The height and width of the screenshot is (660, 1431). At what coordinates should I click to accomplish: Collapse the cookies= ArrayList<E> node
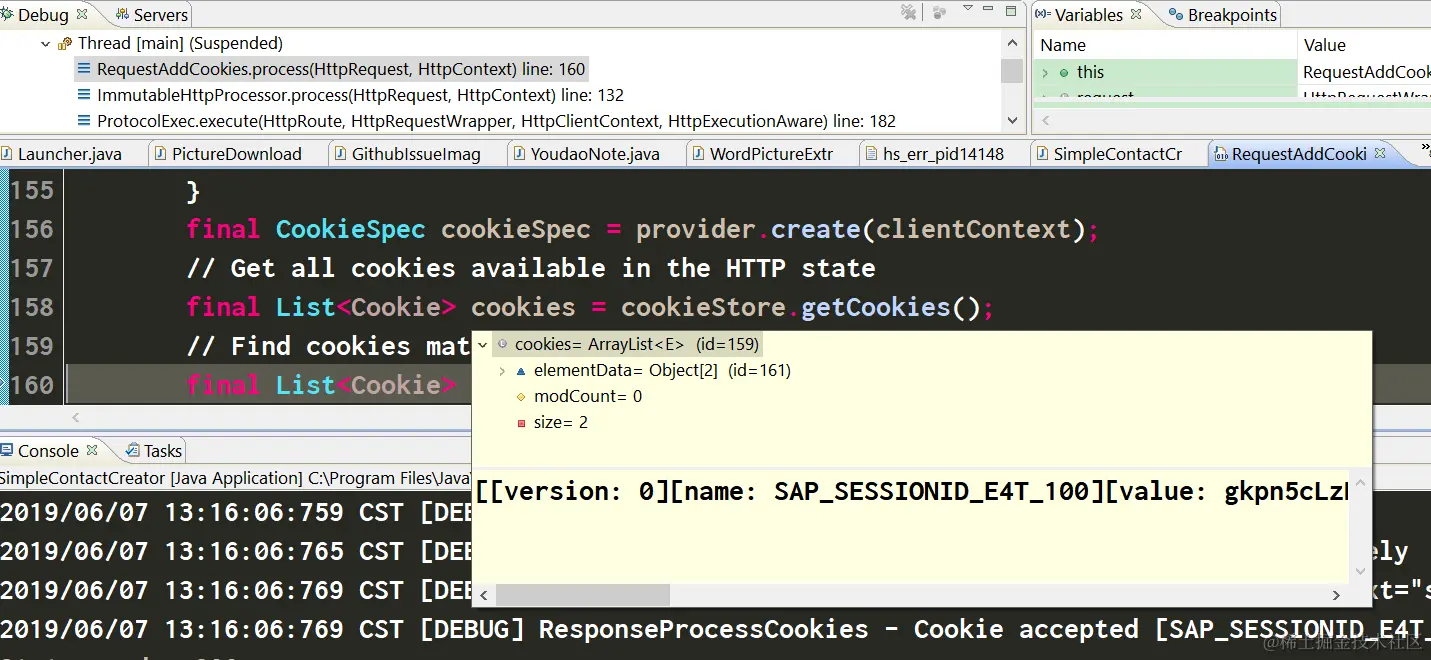point(483,345)
